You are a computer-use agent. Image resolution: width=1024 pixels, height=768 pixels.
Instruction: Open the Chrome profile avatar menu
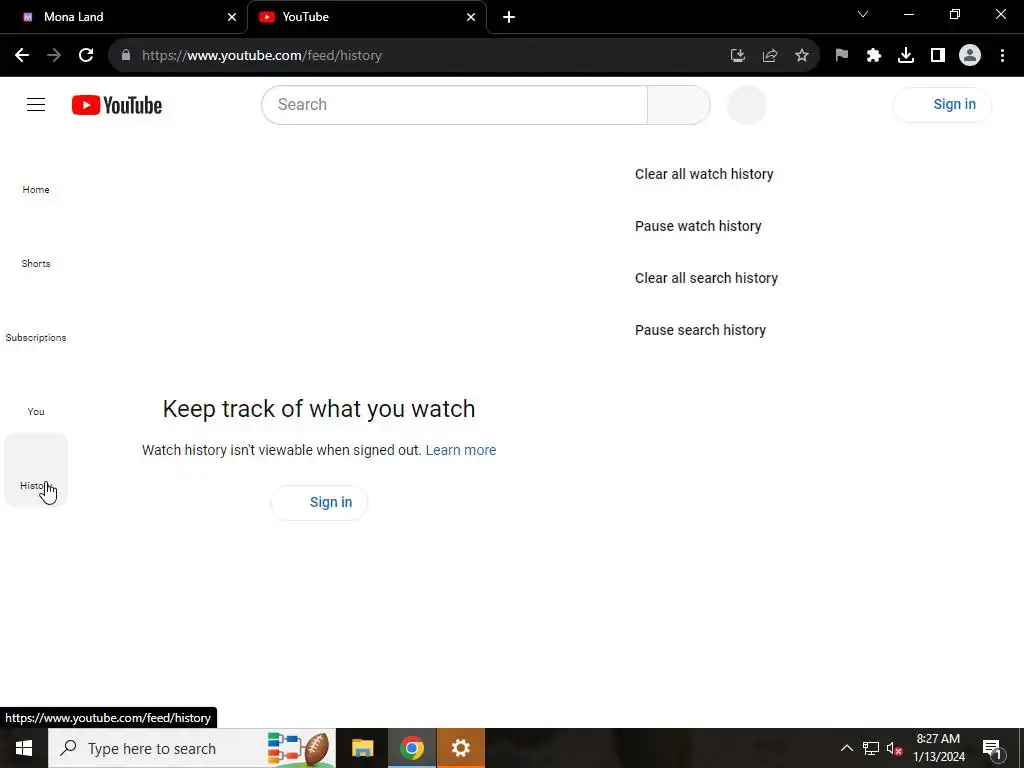[970, 56]
